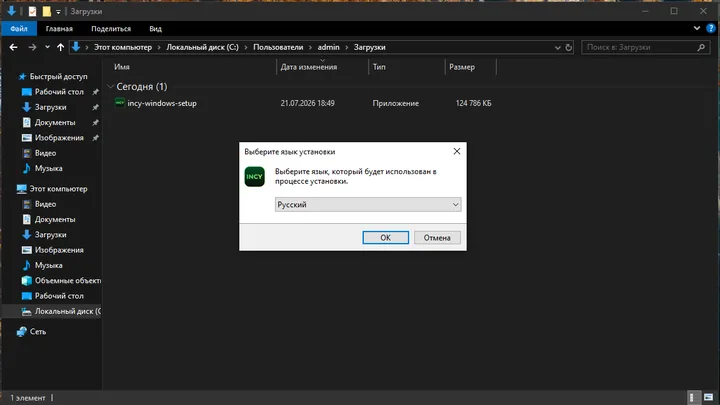720x405 pixels.
Task: Open pinned Документы in quick access
Action: 55,123
